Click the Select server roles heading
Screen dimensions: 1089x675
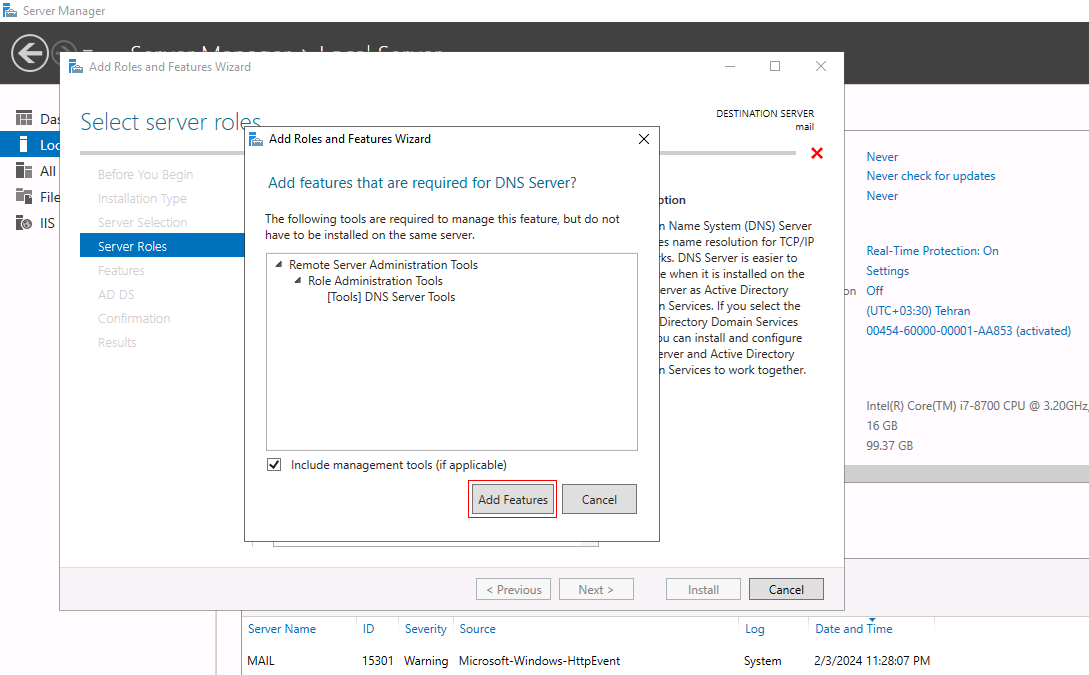[171, 122]
